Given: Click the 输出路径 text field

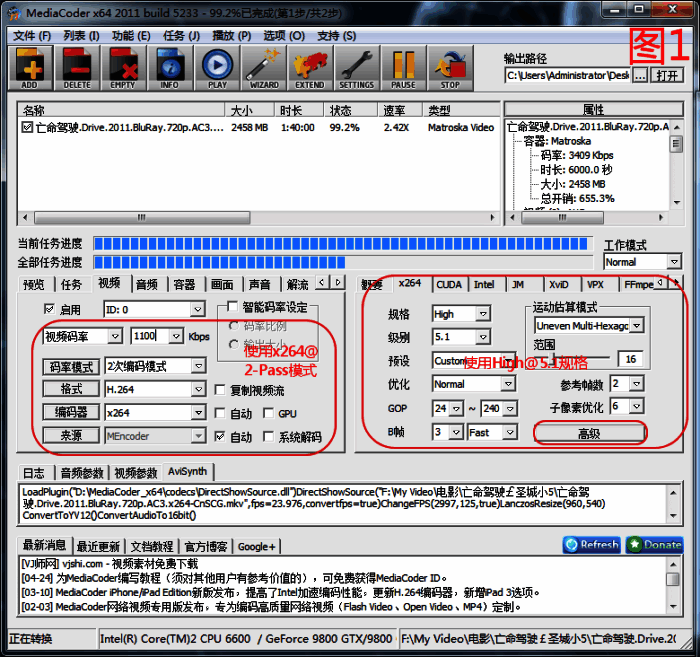Looking at the screenshot, I should pyautogui.click(x=567, y=75).
